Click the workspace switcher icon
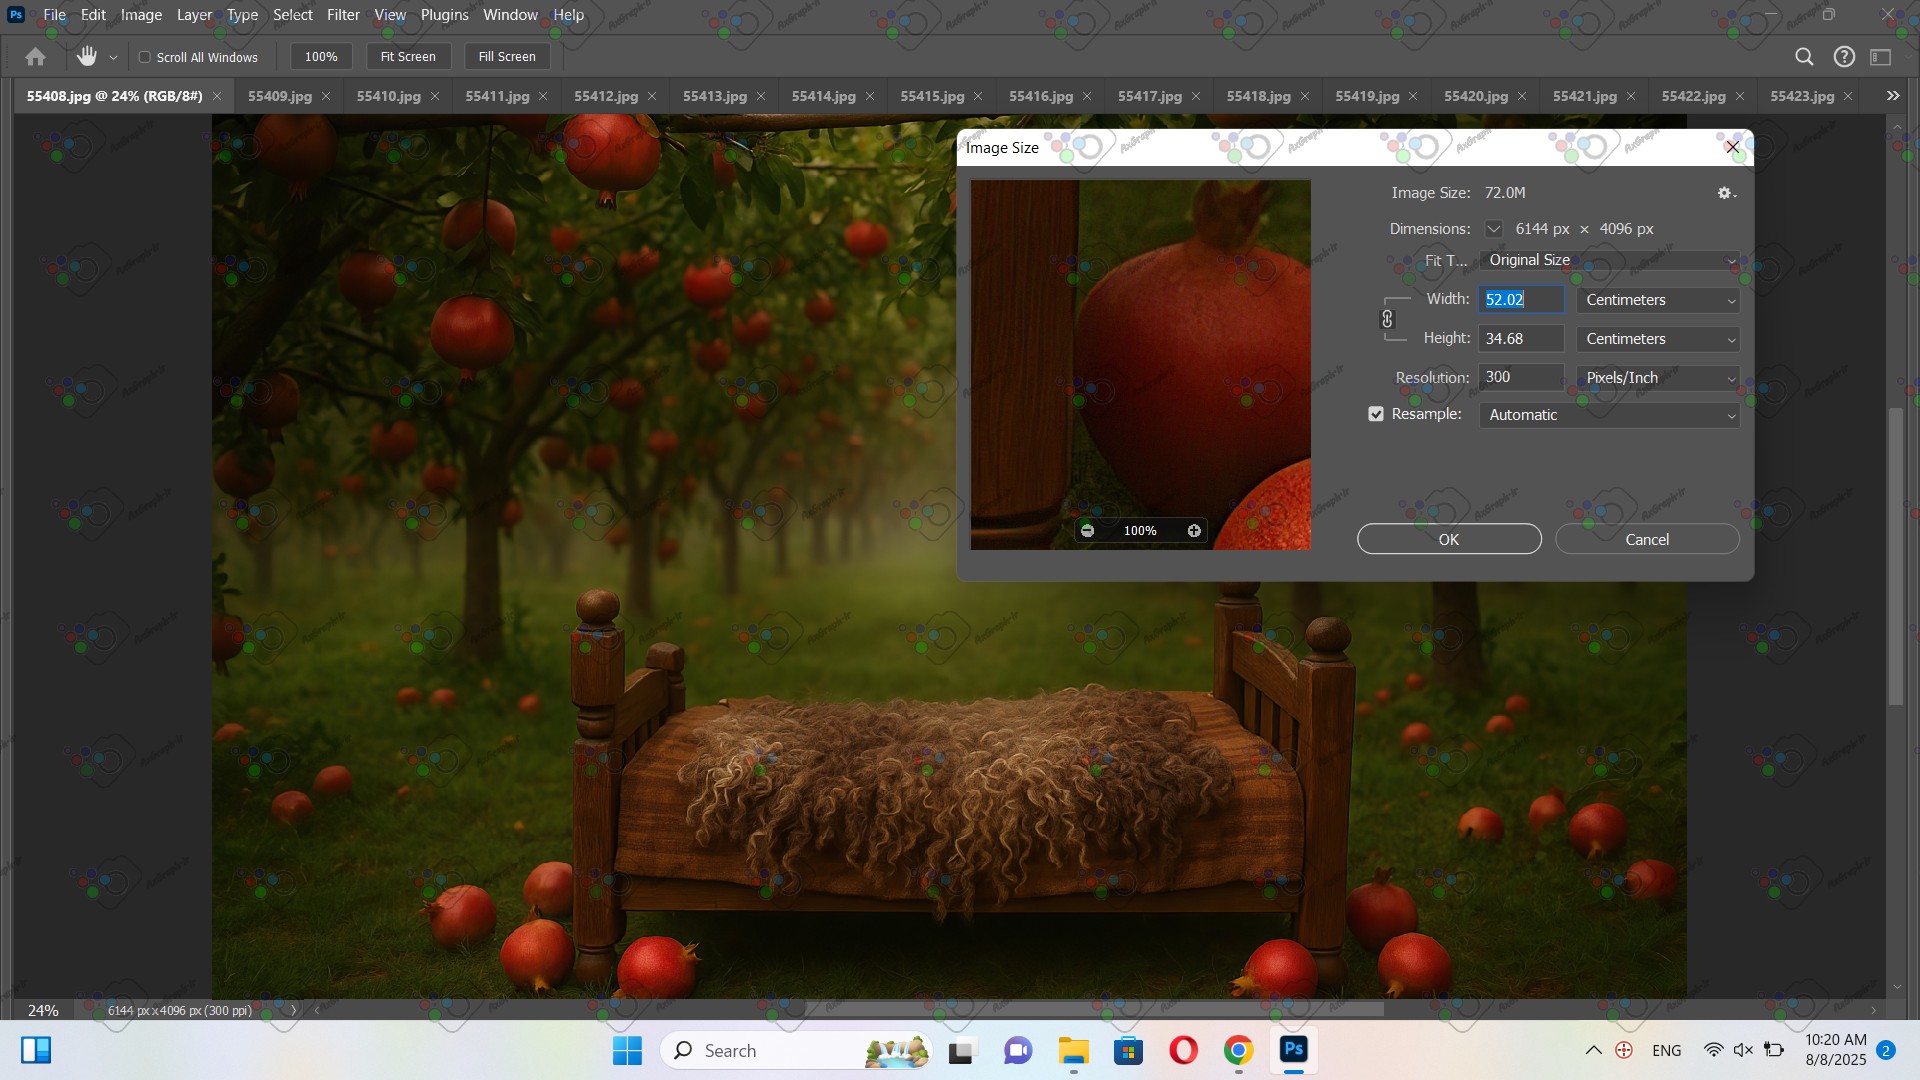Image resolution: width=1920 pixels, height=1080 pixels. coord(1881,57)
